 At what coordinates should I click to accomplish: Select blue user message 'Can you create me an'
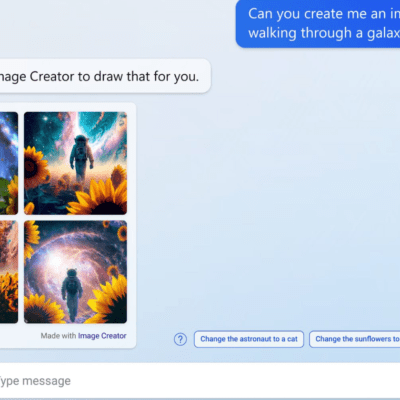click(x=318, y=23)
